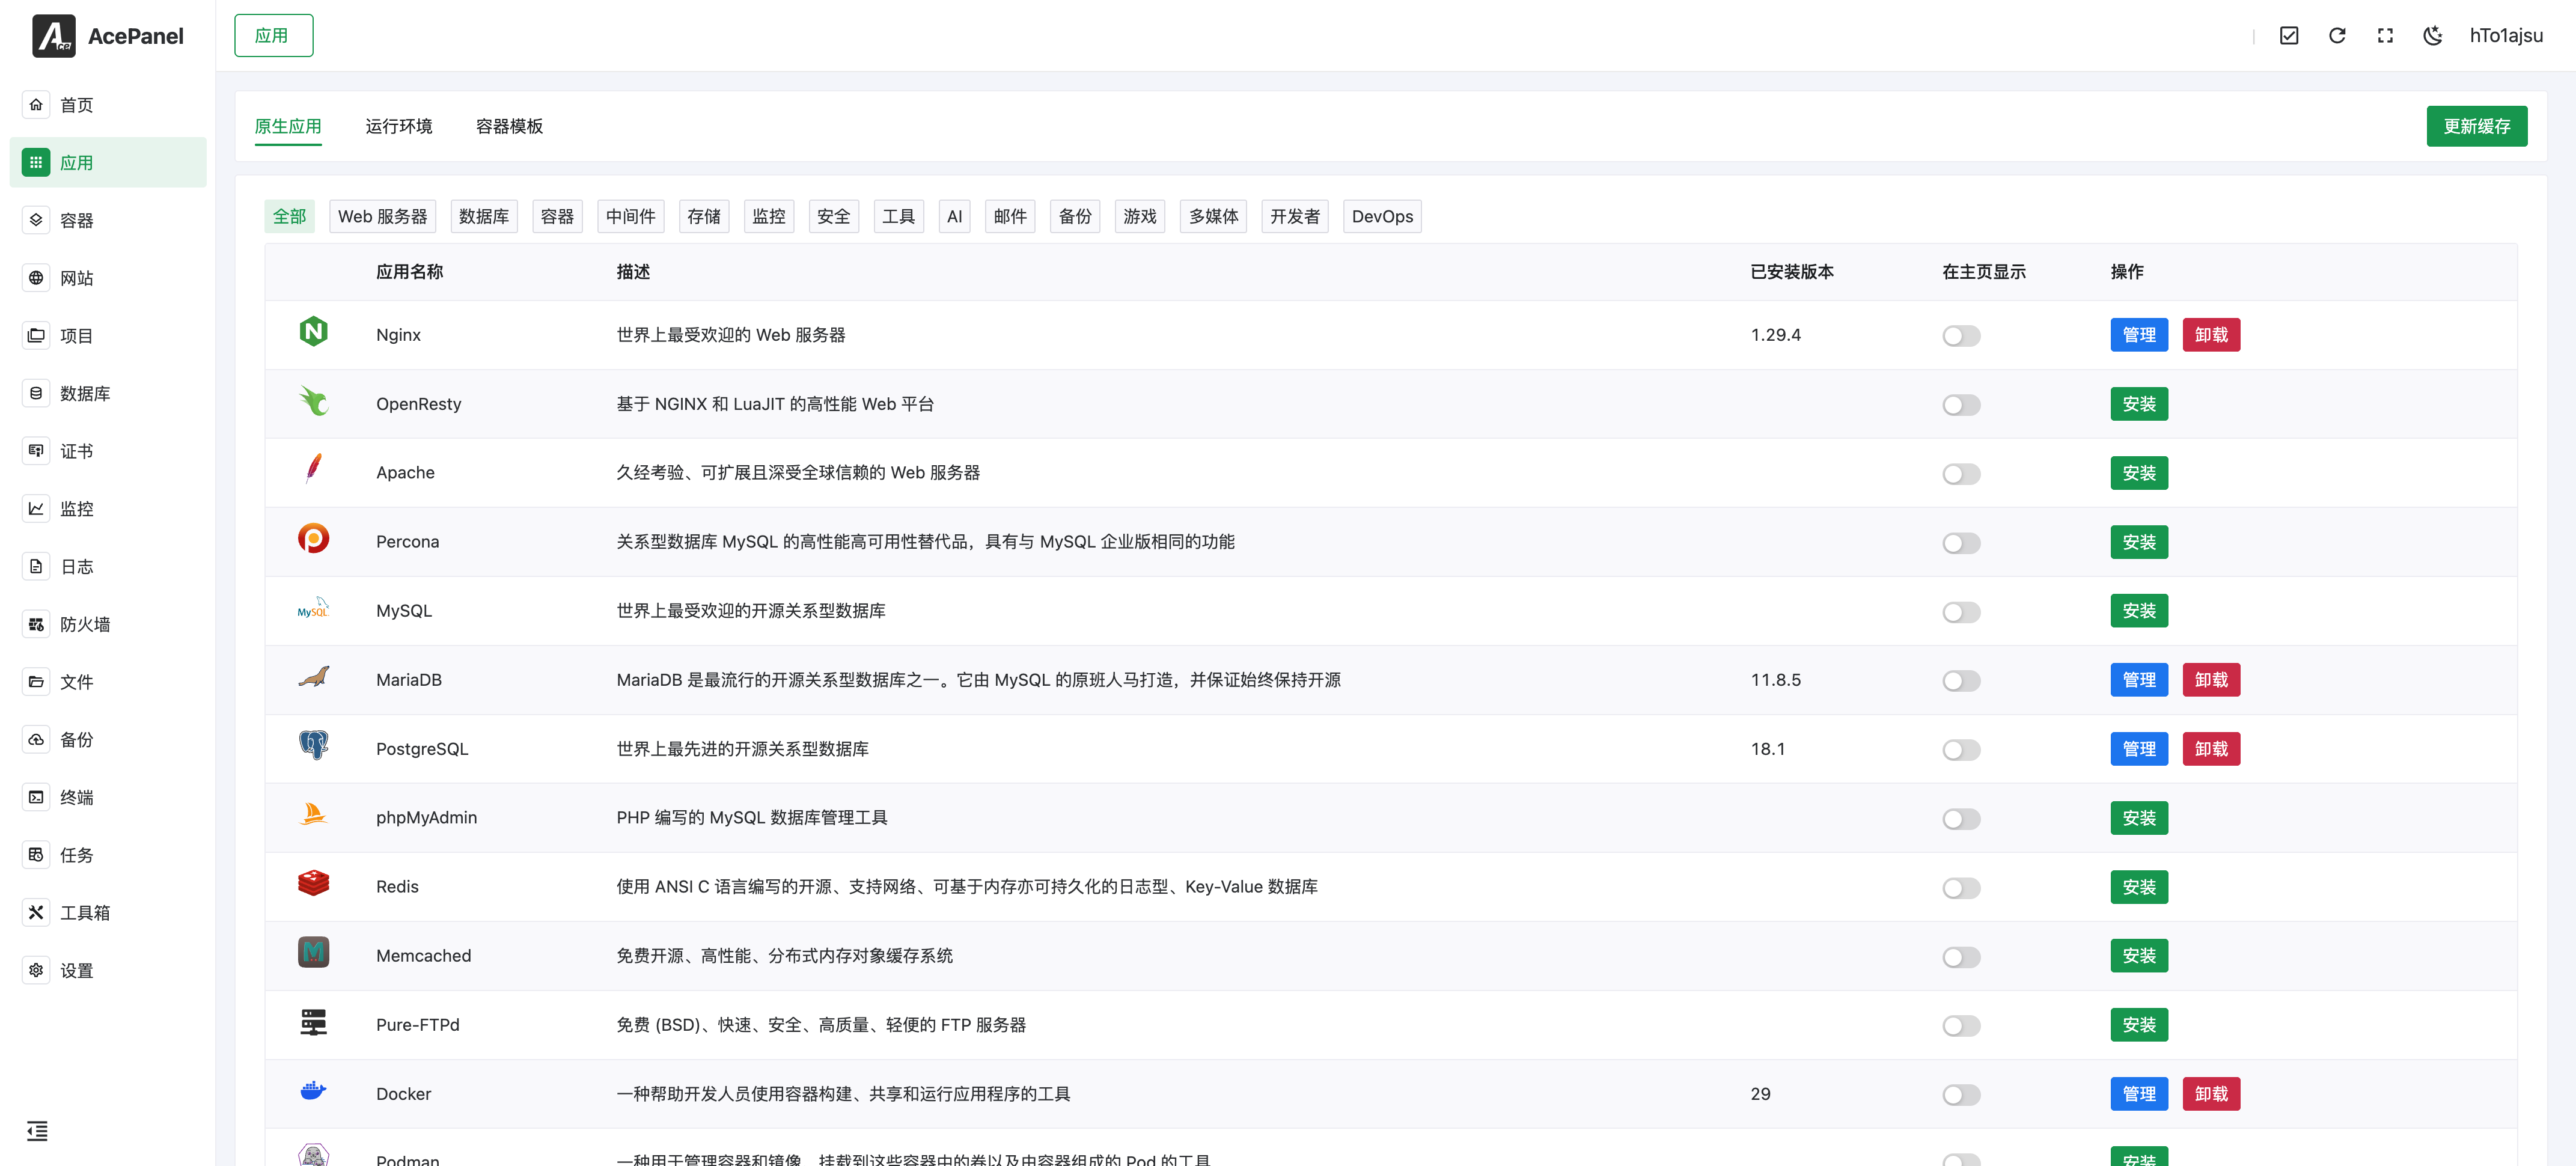Open the task checklist icon in header

point(2288,36)
